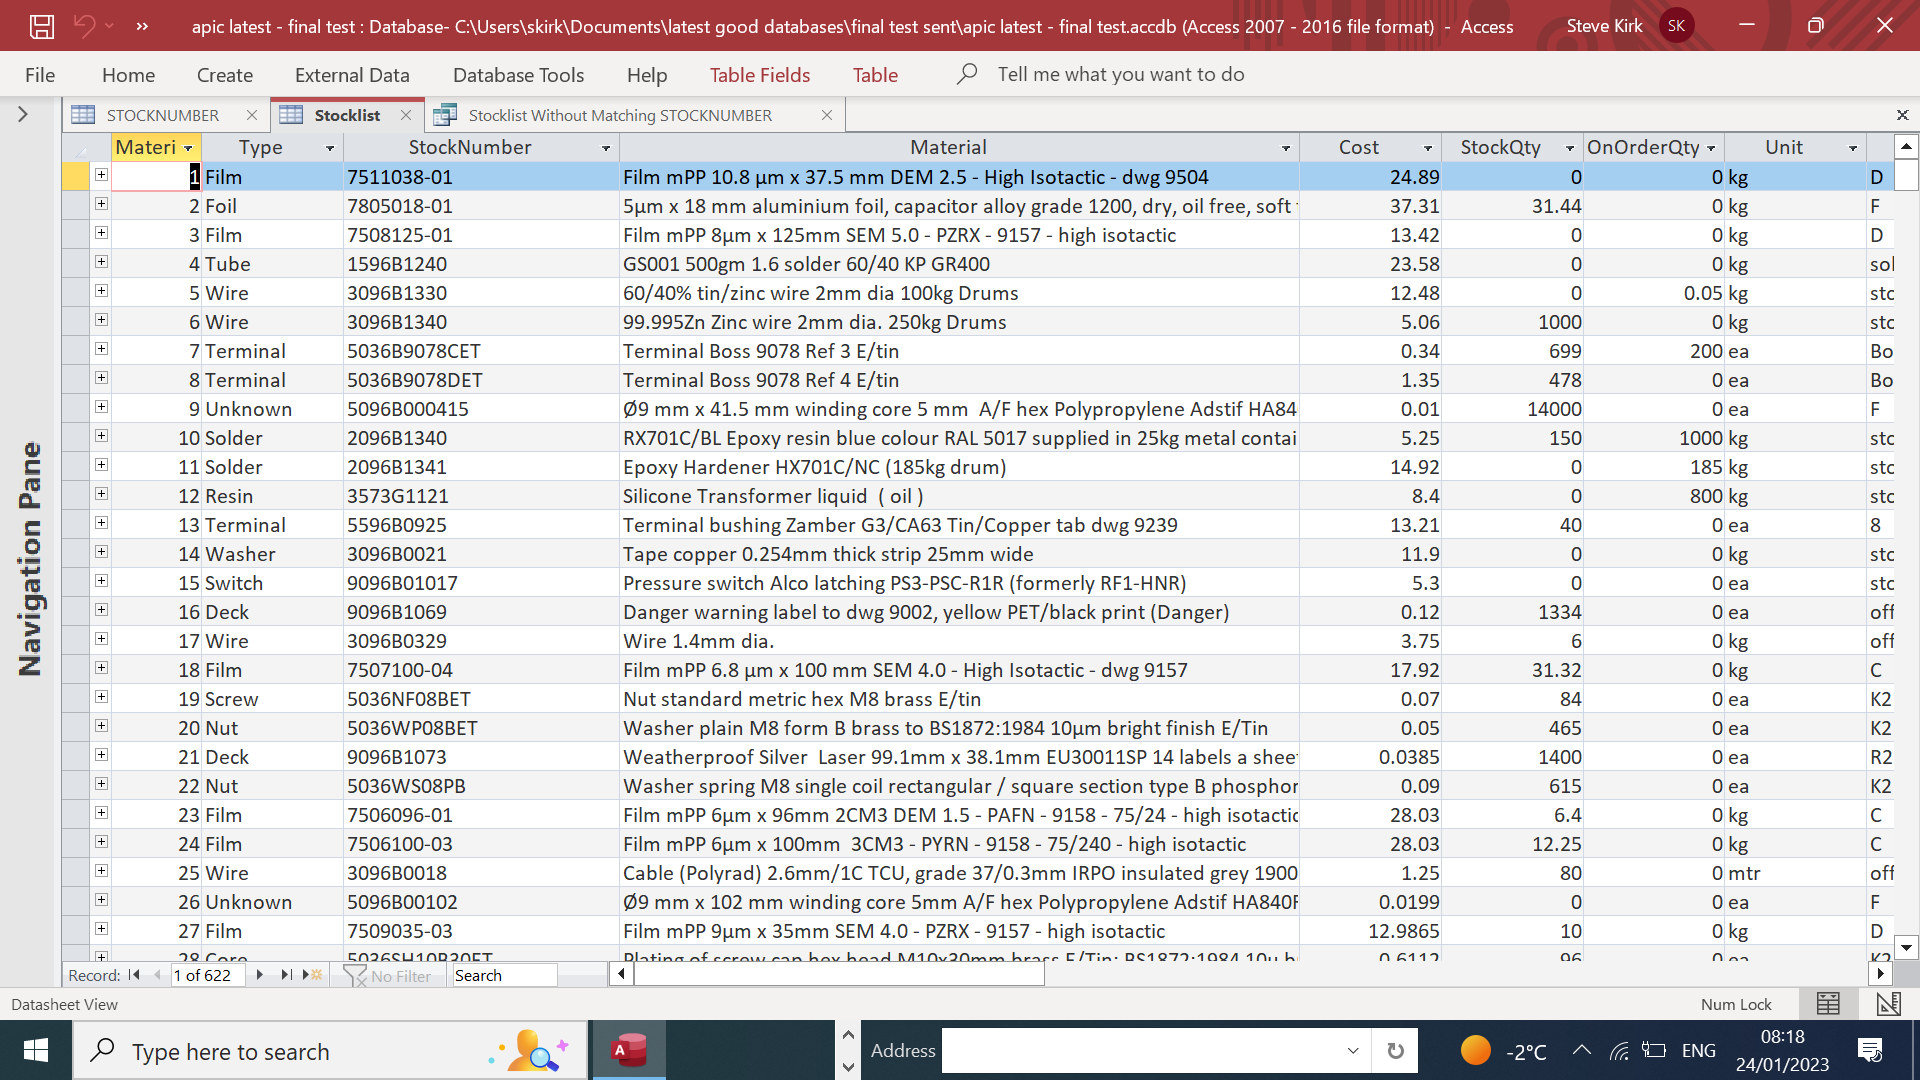Expand subdatasheet for record 2 Foil

101,204
